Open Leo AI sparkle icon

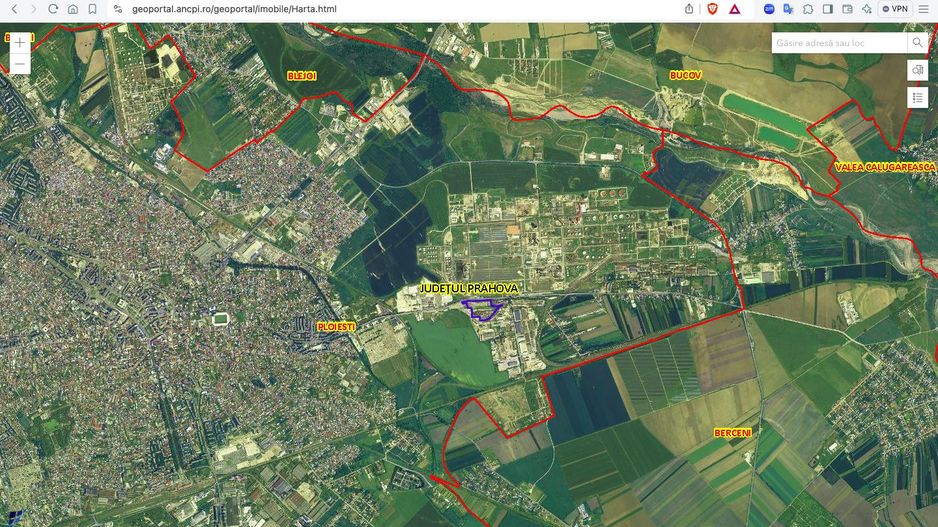pos(867,9)
